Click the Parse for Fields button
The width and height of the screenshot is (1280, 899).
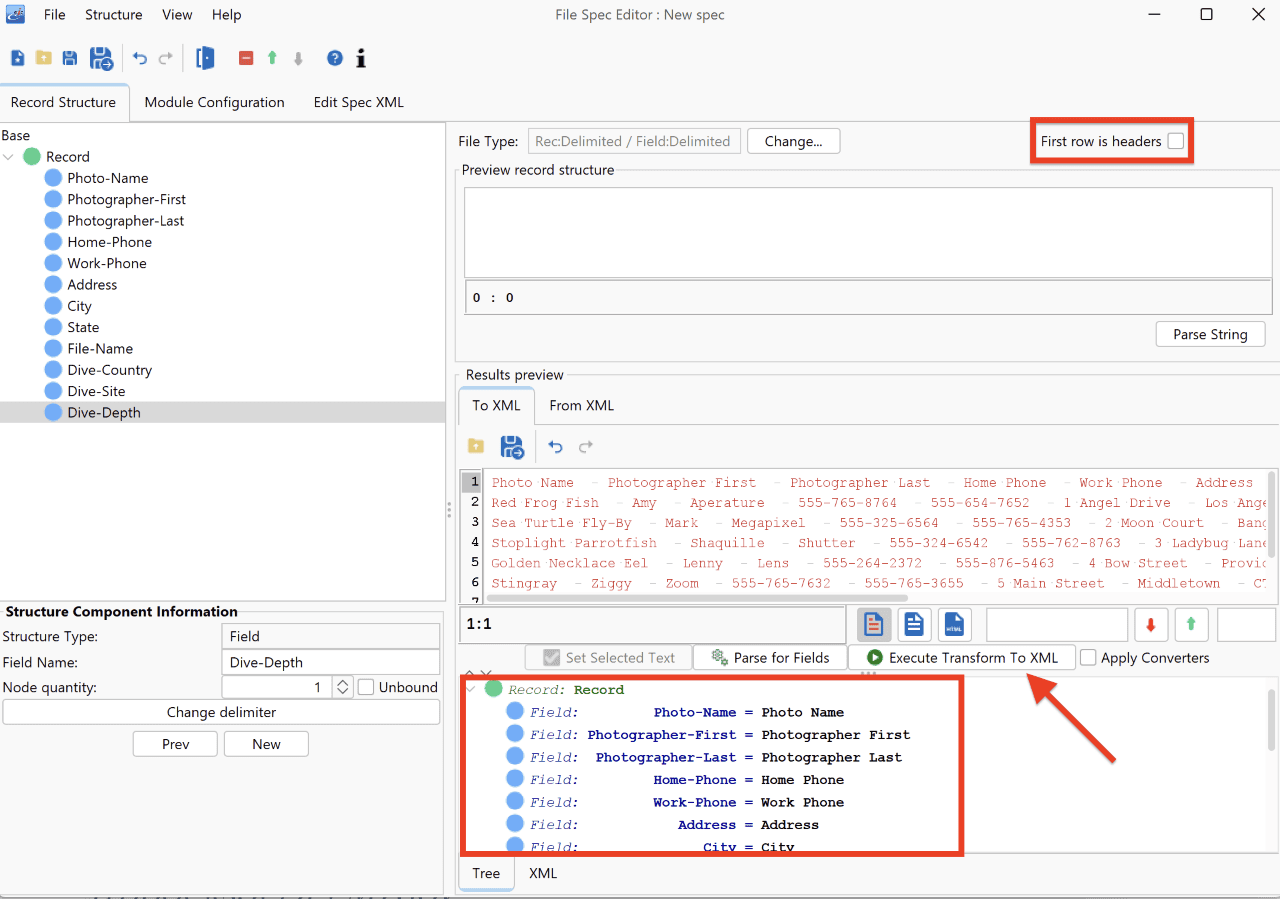click(770, 657)
